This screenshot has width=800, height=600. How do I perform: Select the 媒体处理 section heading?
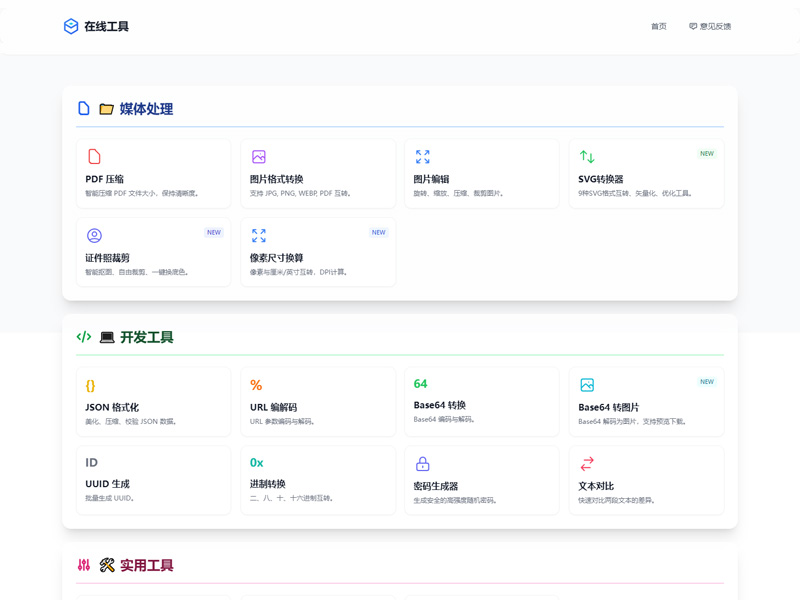pyautogui.click(x=146, y=109)
